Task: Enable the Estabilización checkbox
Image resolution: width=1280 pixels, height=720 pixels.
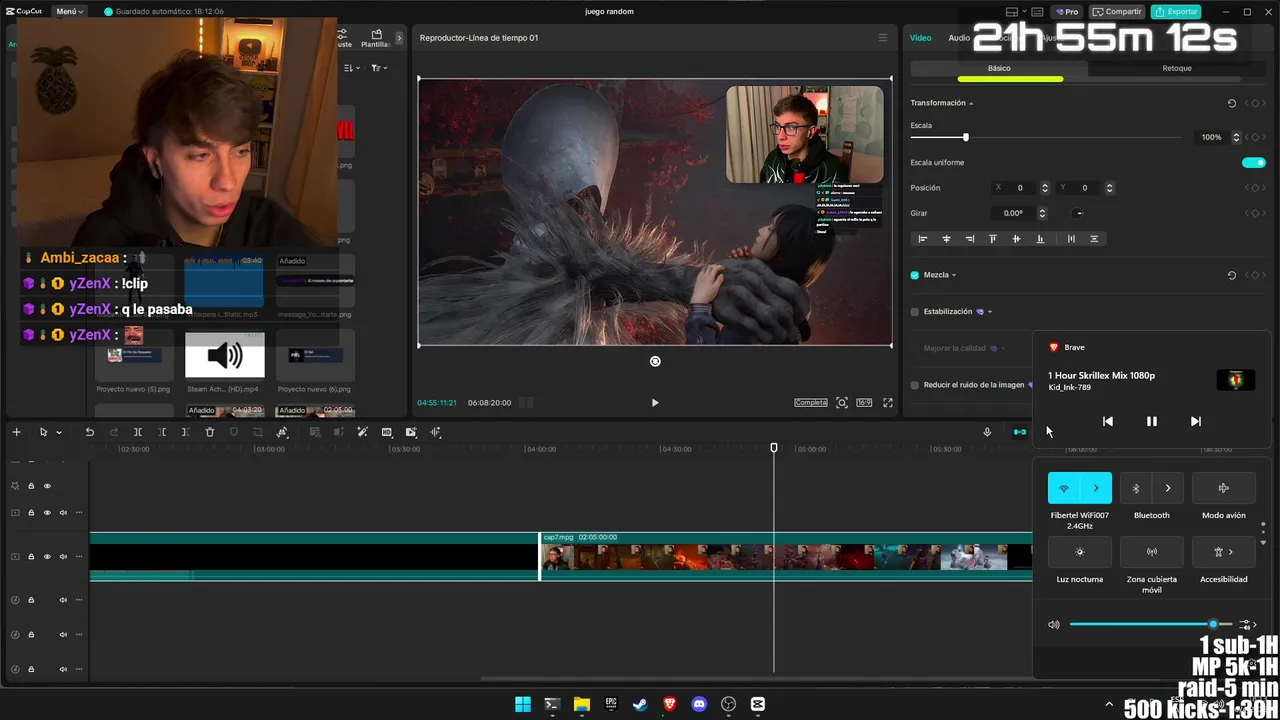Action: coord(915,312)
